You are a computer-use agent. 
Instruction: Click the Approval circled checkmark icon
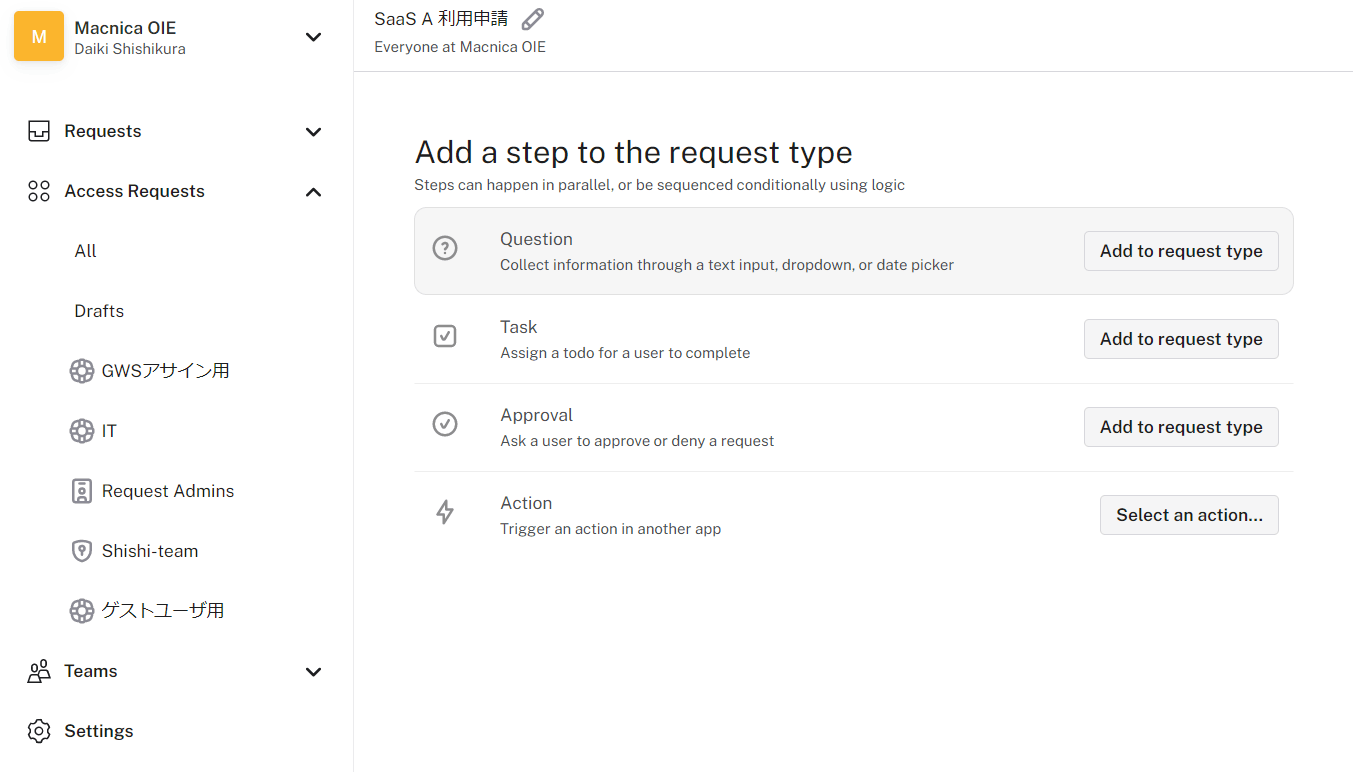445,425
